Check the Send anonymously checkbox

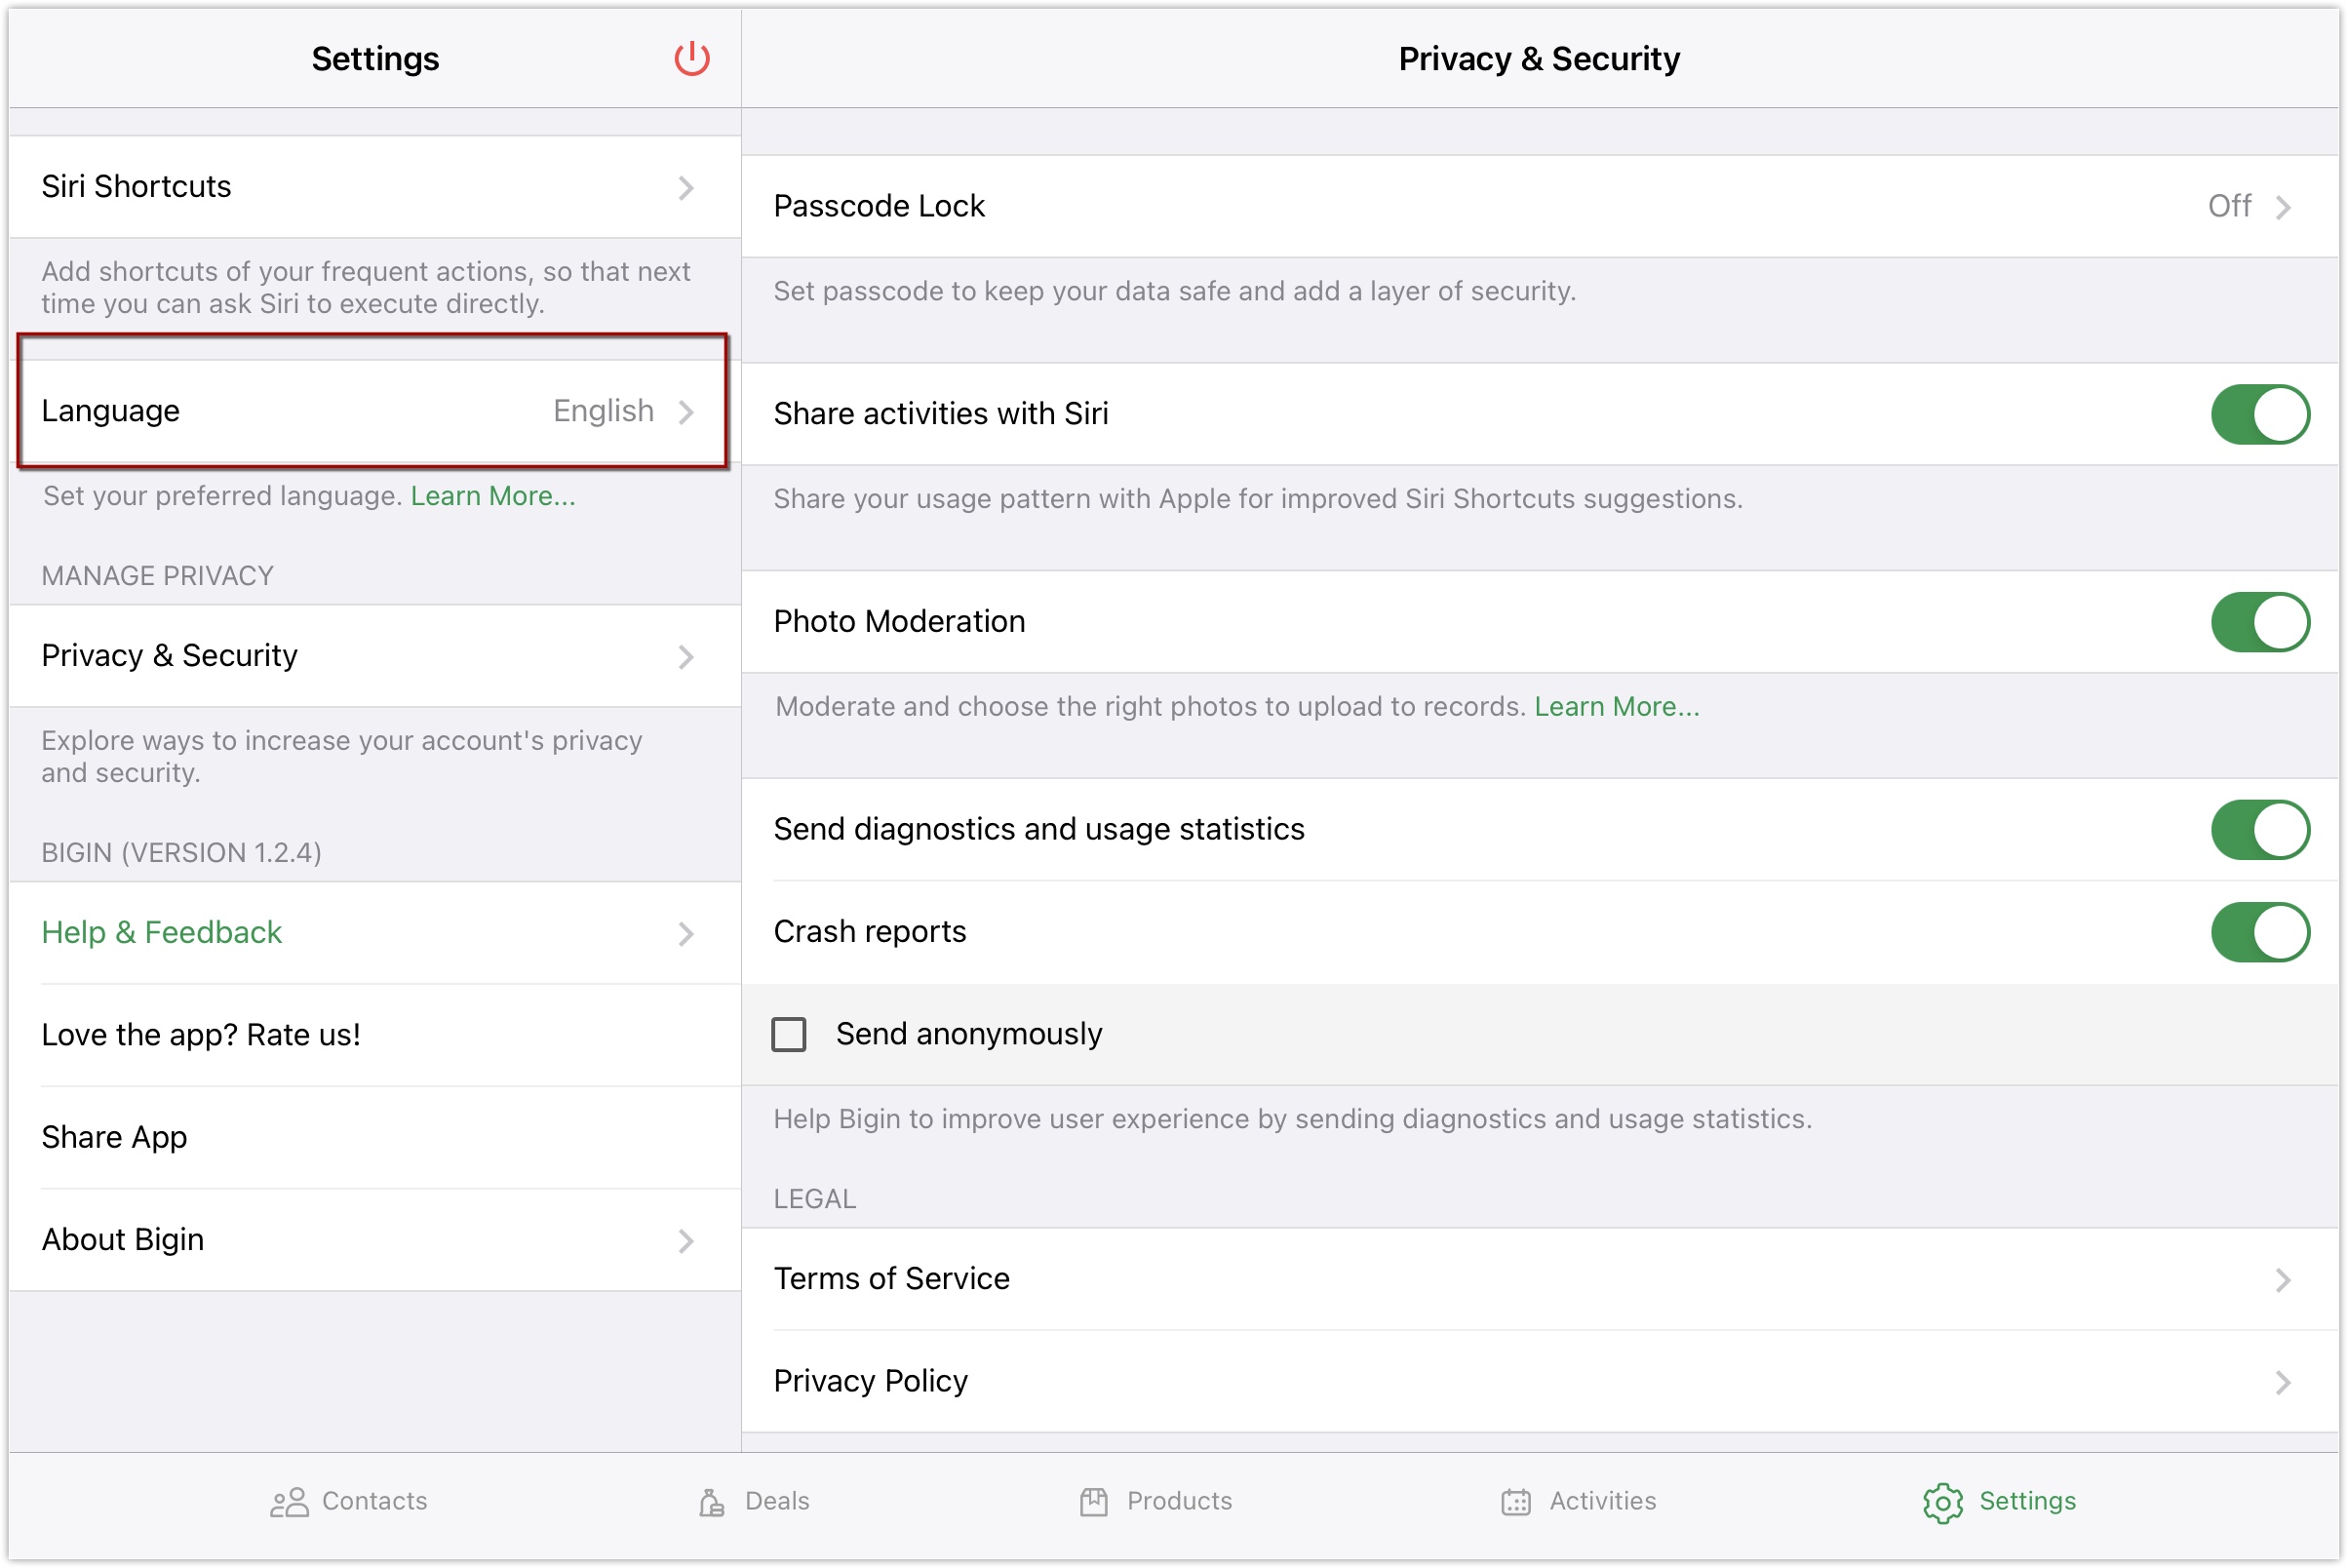[789, 1034]
